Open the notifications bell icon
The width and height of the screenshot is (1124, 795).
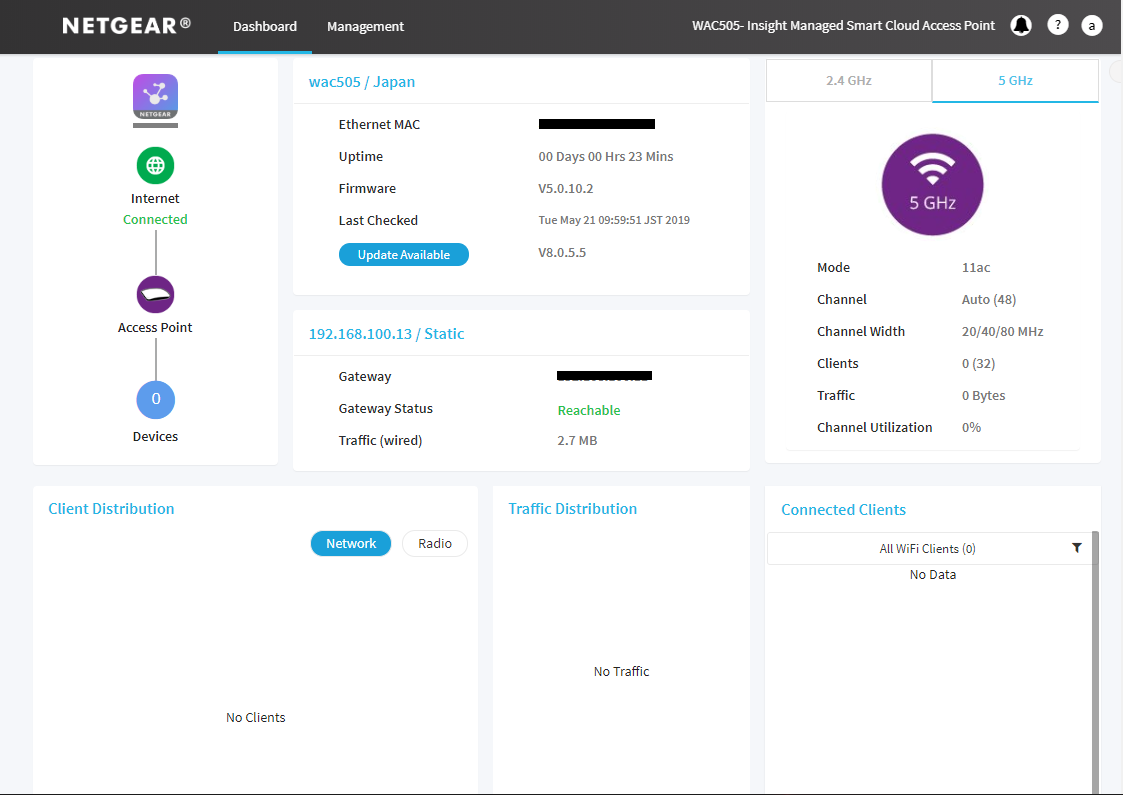1021,26
